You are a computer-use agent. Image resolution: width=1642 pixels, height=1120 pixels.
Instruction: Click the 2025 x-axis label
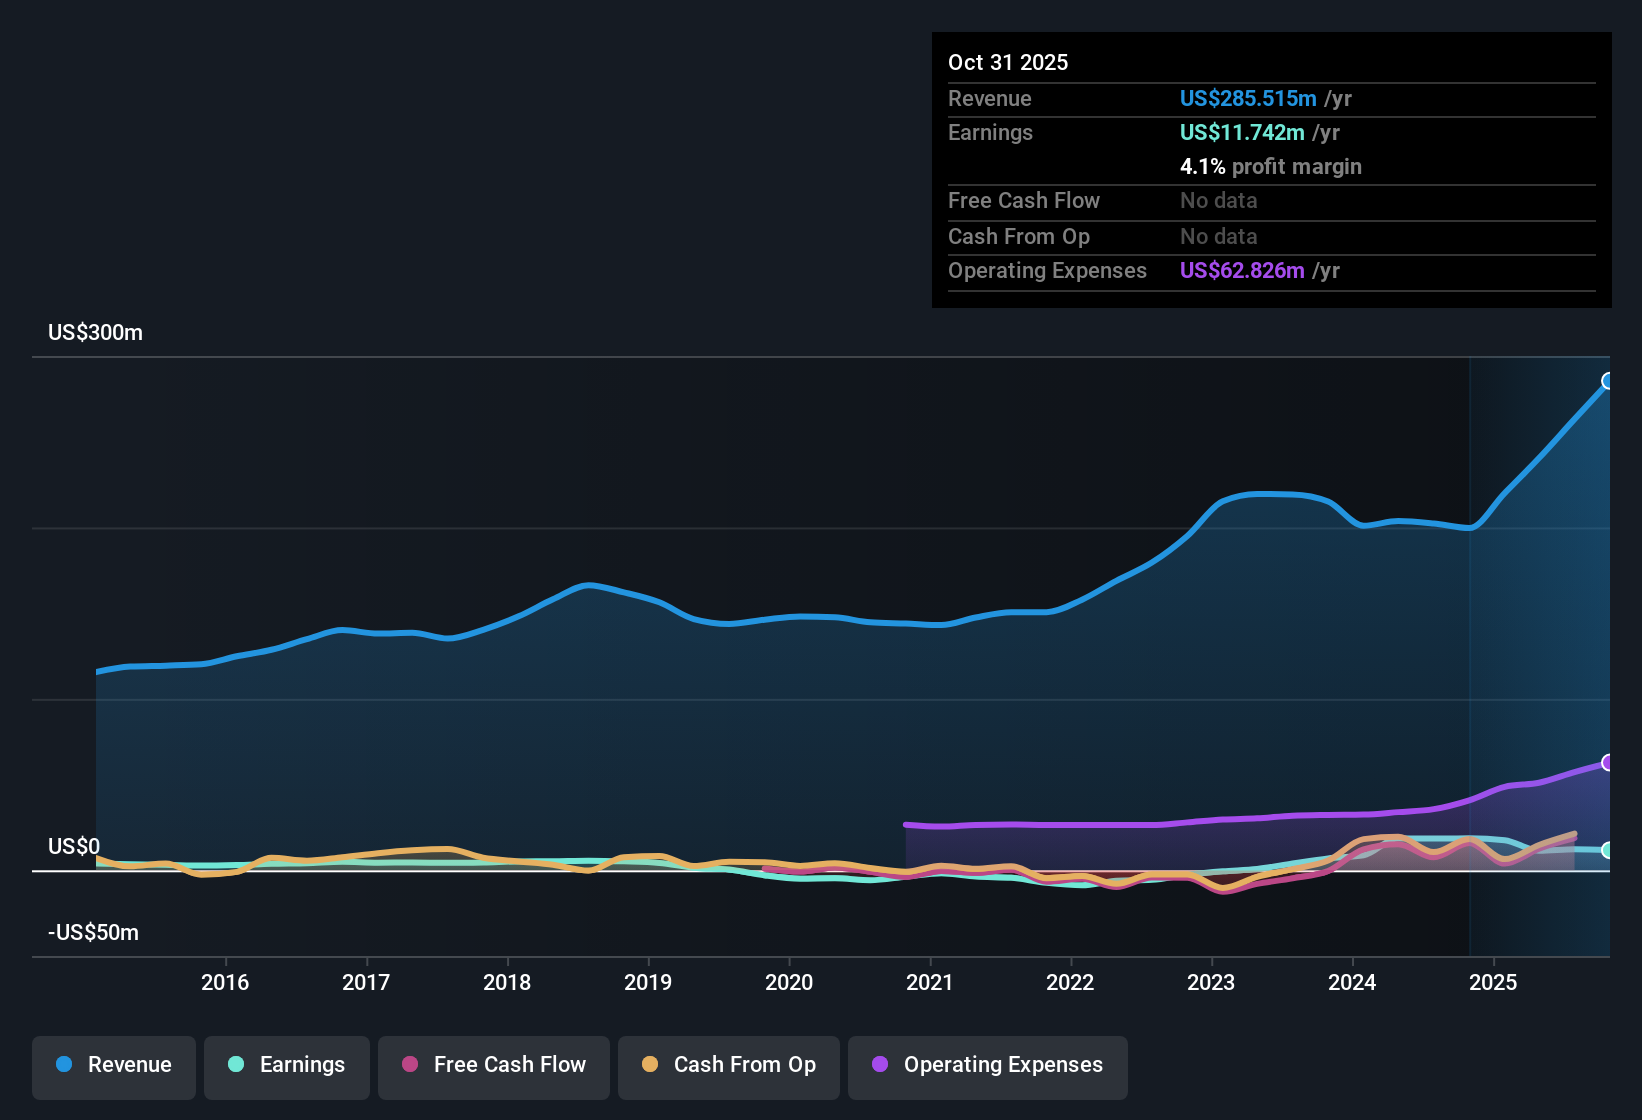point(1493,982)
